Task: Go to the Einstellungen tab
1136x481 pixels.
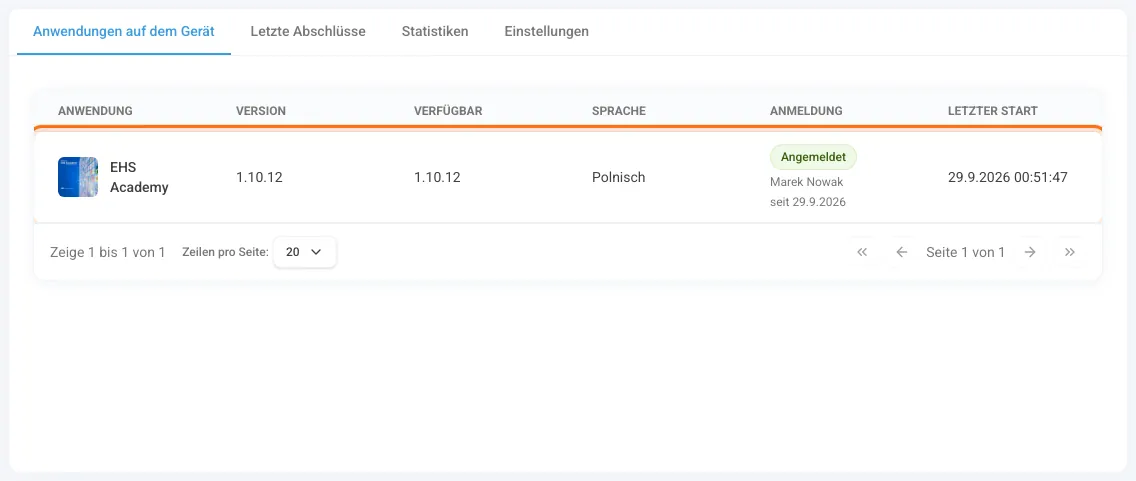Action: click(546, 32)
